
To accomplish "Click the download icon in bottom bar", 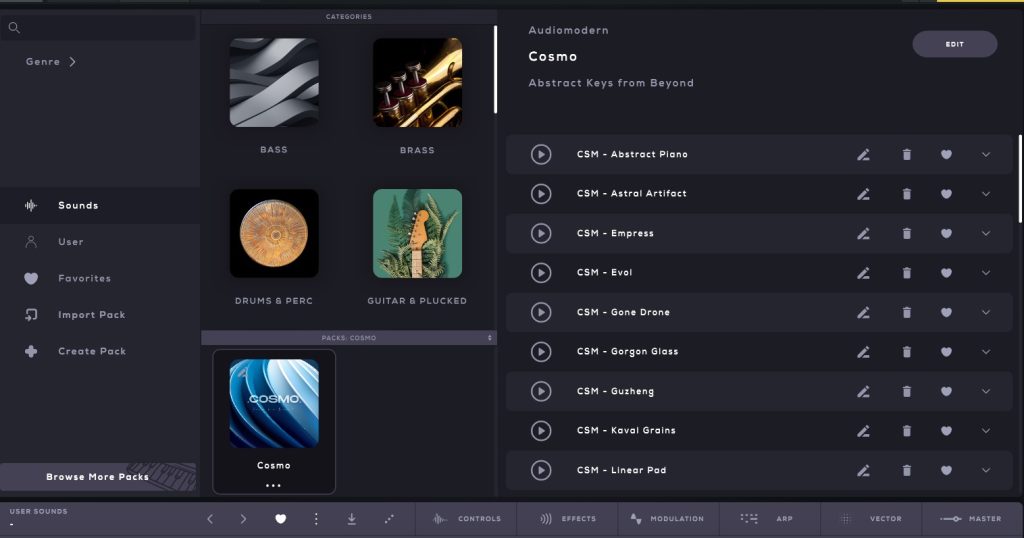I will 352,519.
